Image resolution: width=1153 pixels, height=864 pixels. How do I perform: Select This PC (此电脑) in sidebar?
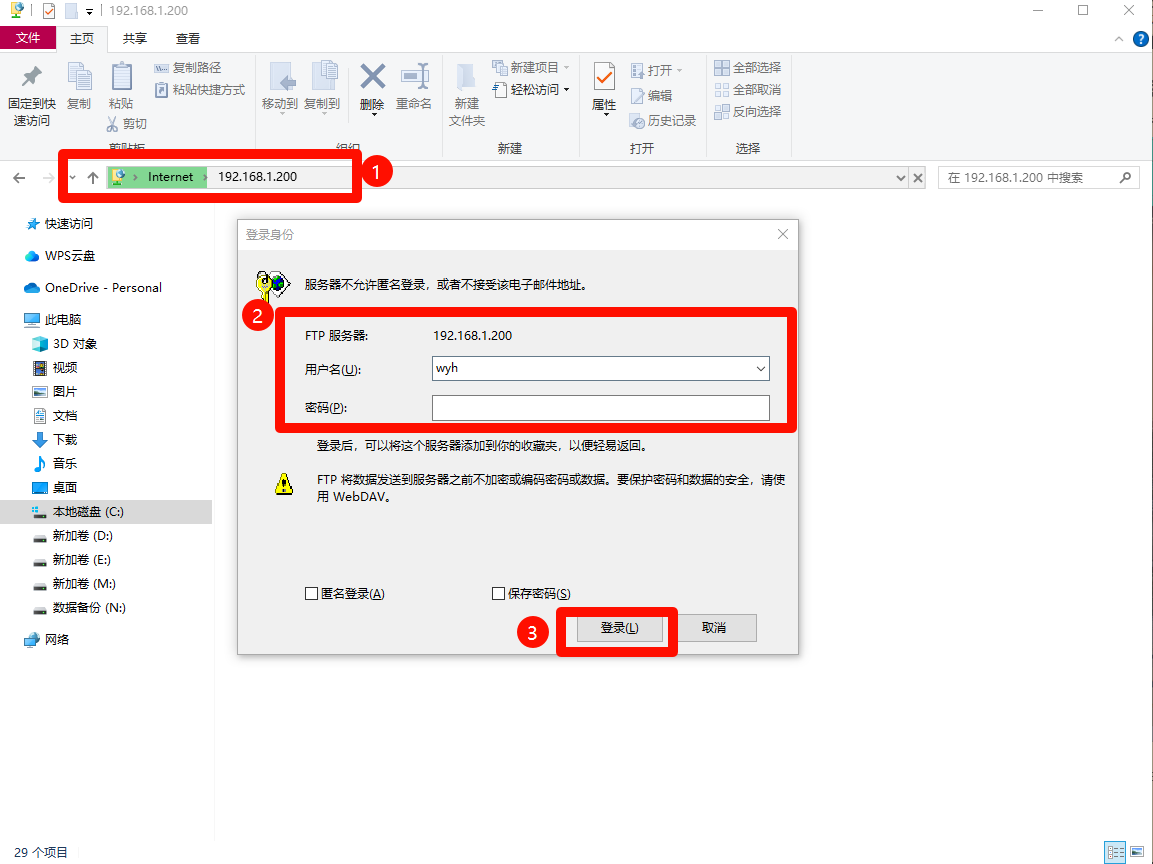[x=52, y=320]
